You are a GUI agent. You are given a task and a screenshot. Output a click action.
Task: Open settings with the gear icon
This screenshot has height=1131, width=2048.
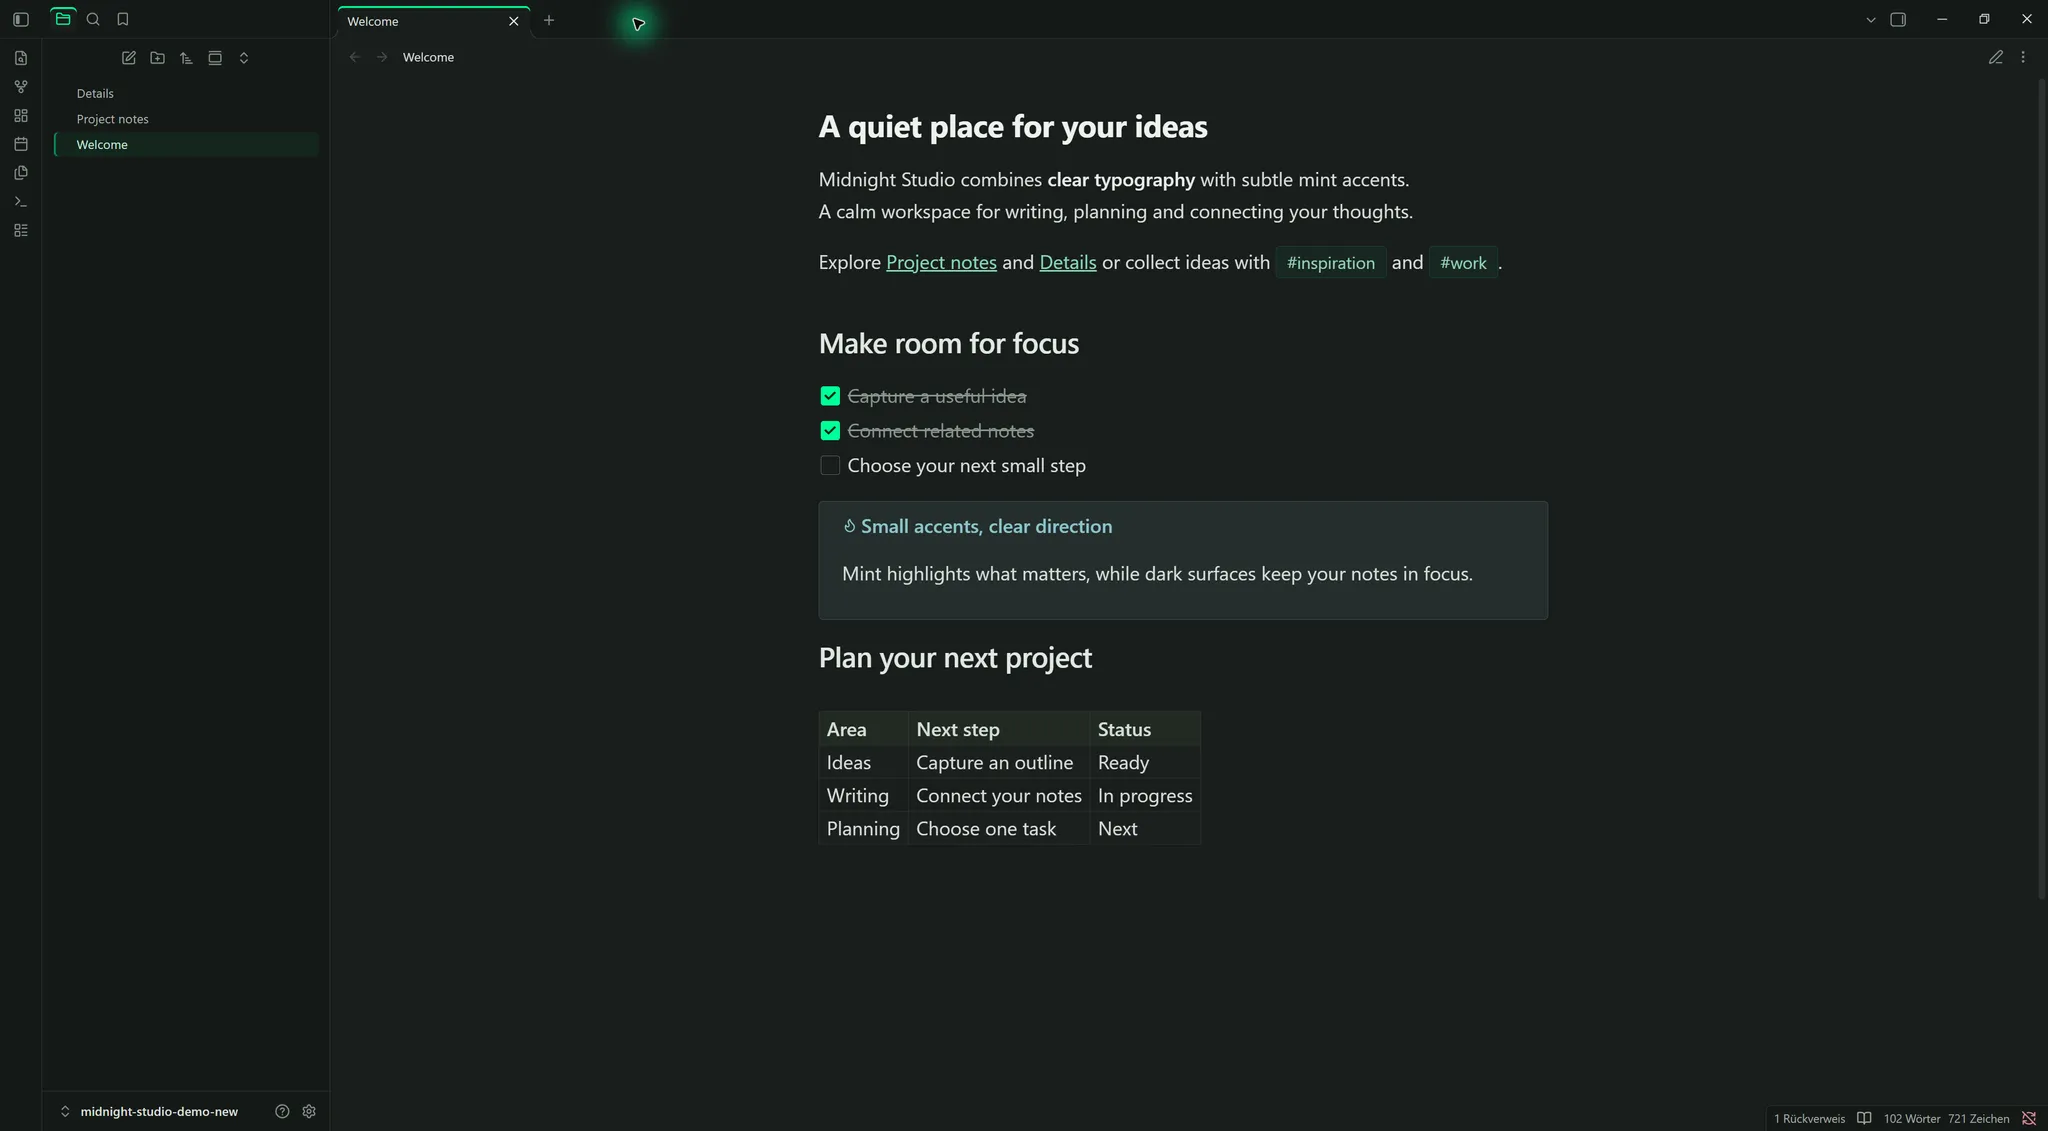pos(309,1111)
